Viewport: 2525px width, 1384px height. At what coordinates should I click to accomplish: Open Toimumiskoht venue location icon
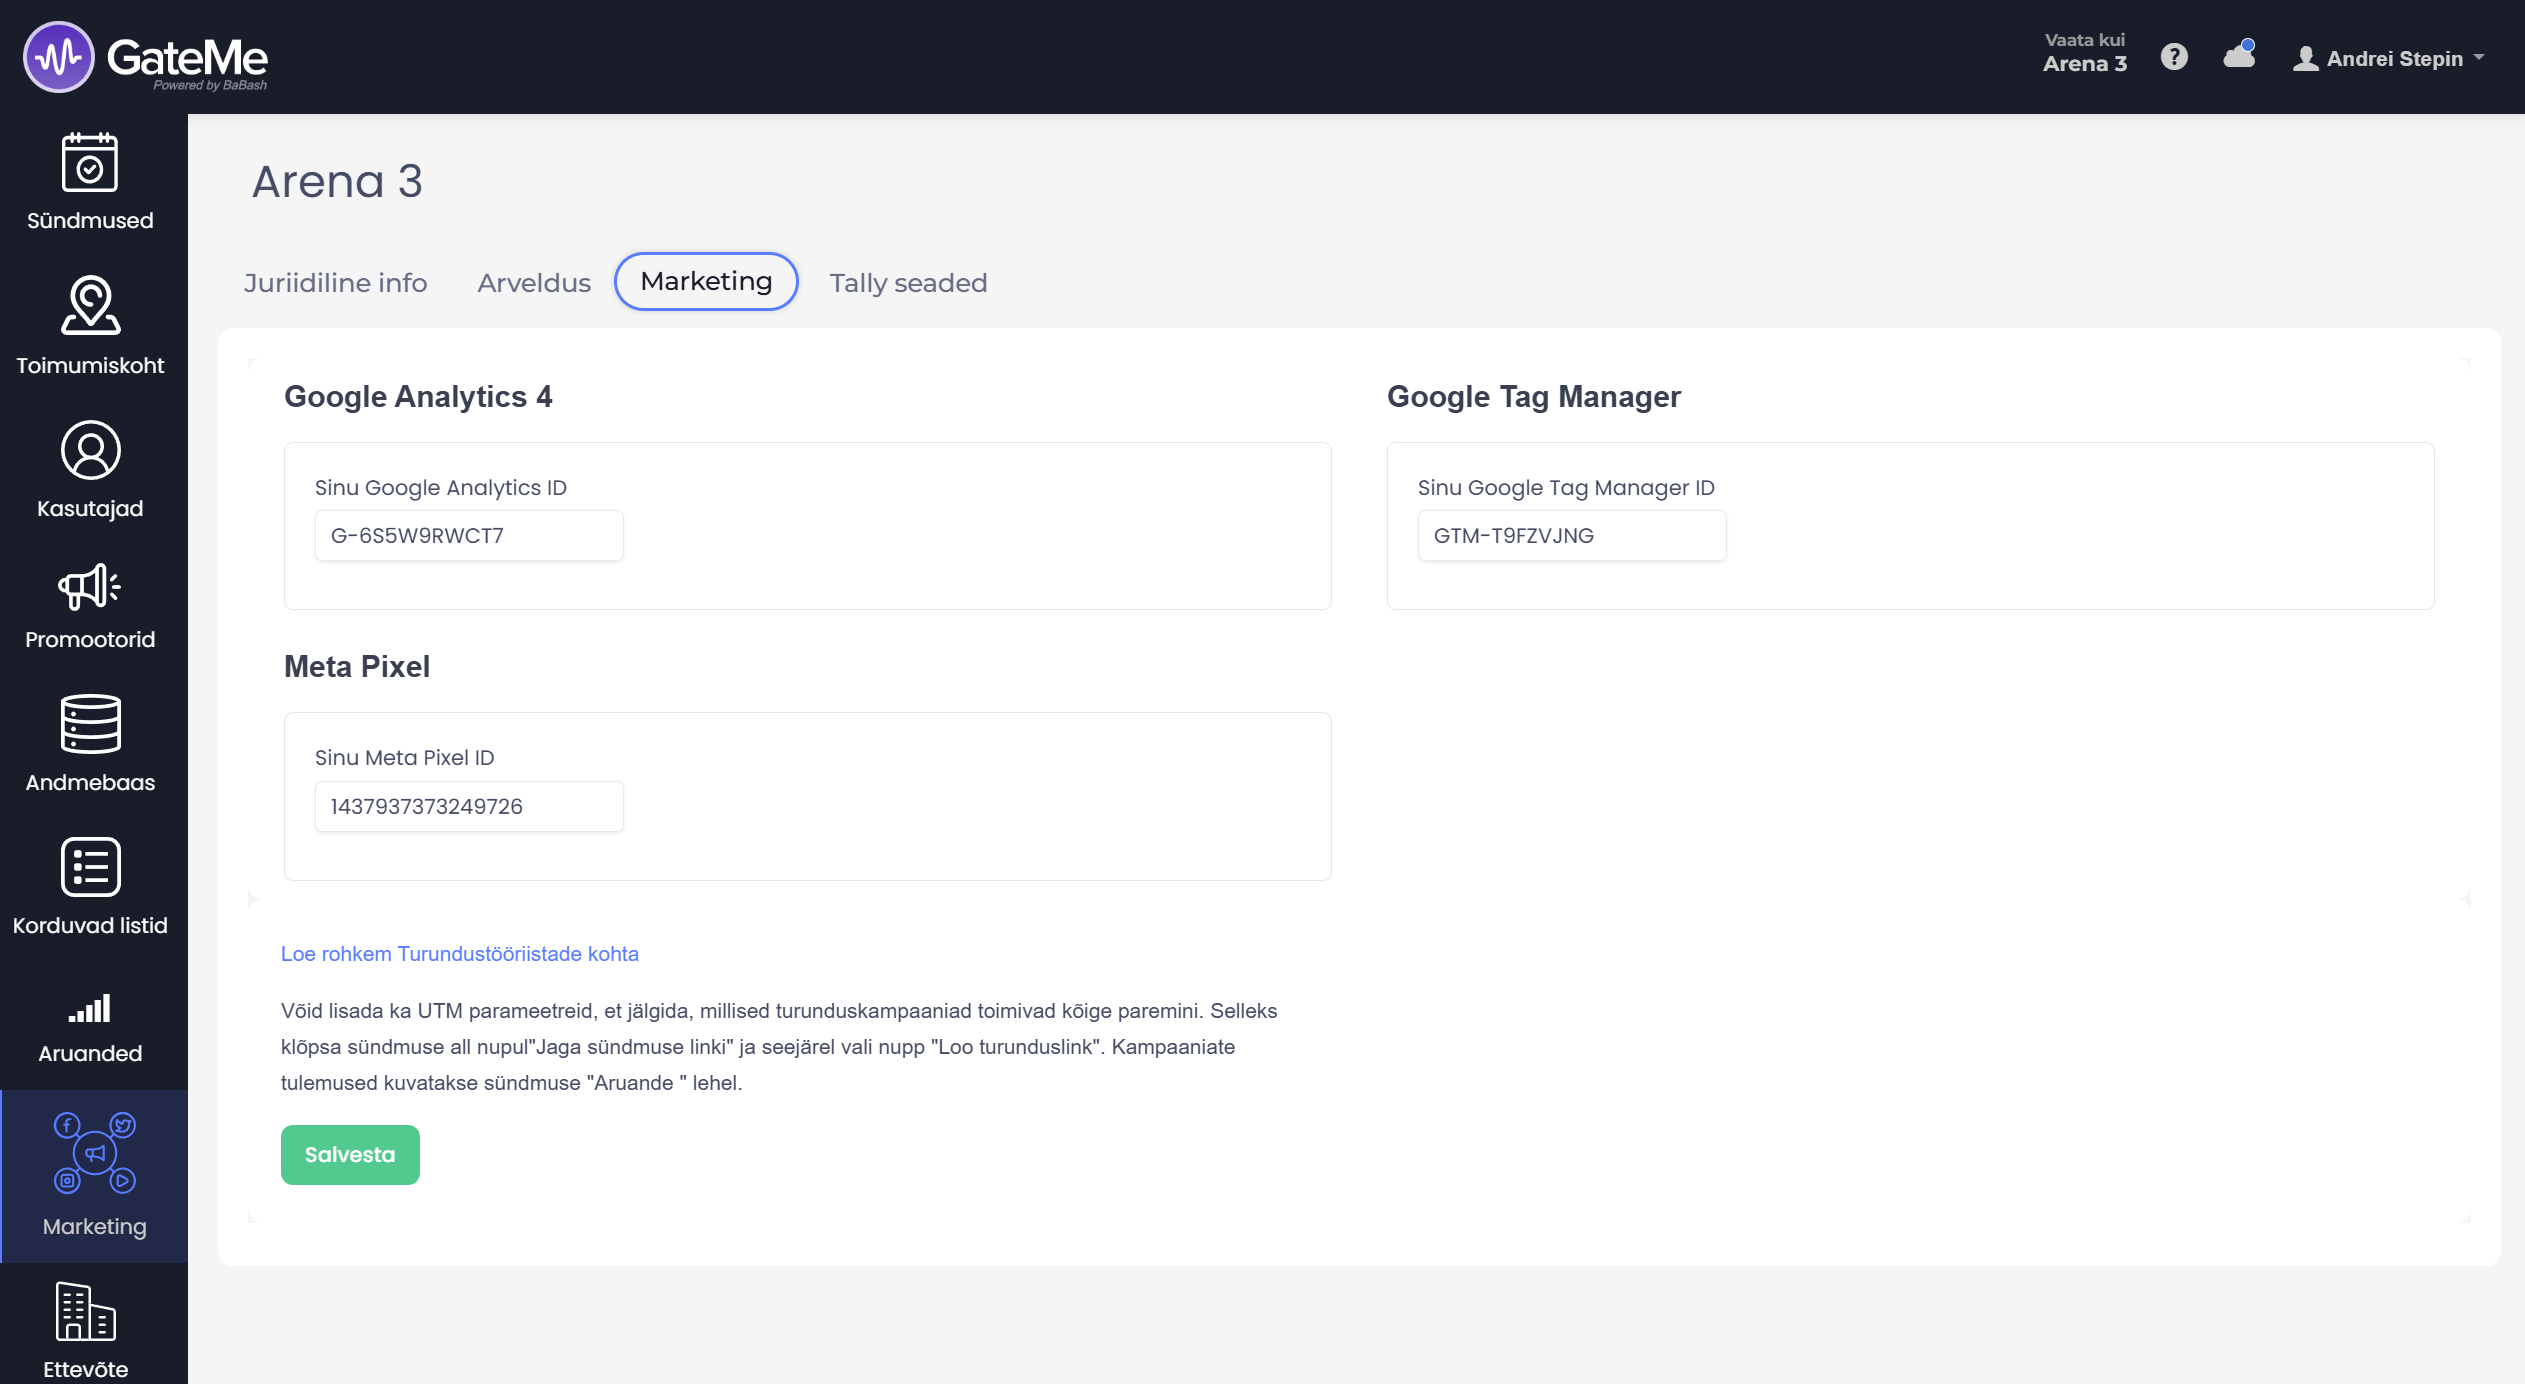90,306
